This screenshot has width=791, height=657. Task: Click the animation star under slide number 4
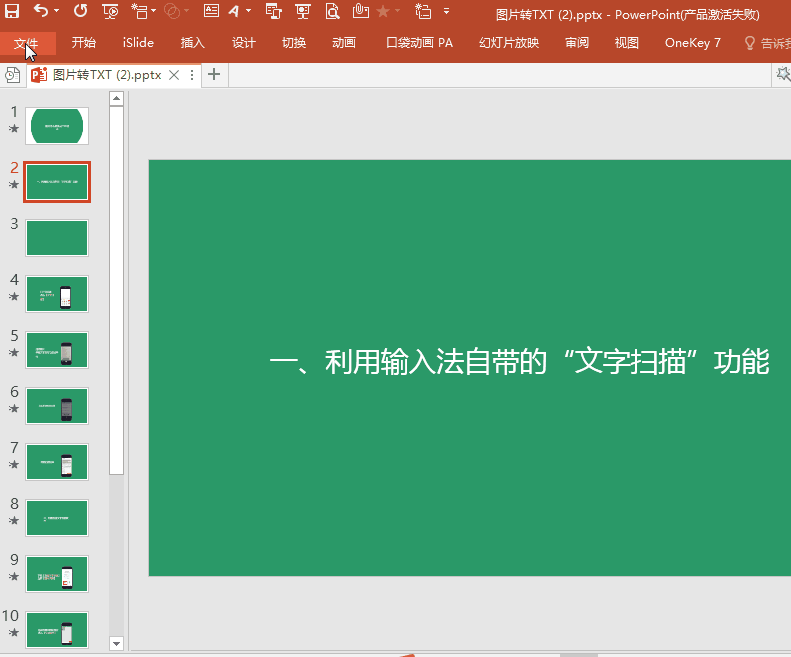click(14, 296)
